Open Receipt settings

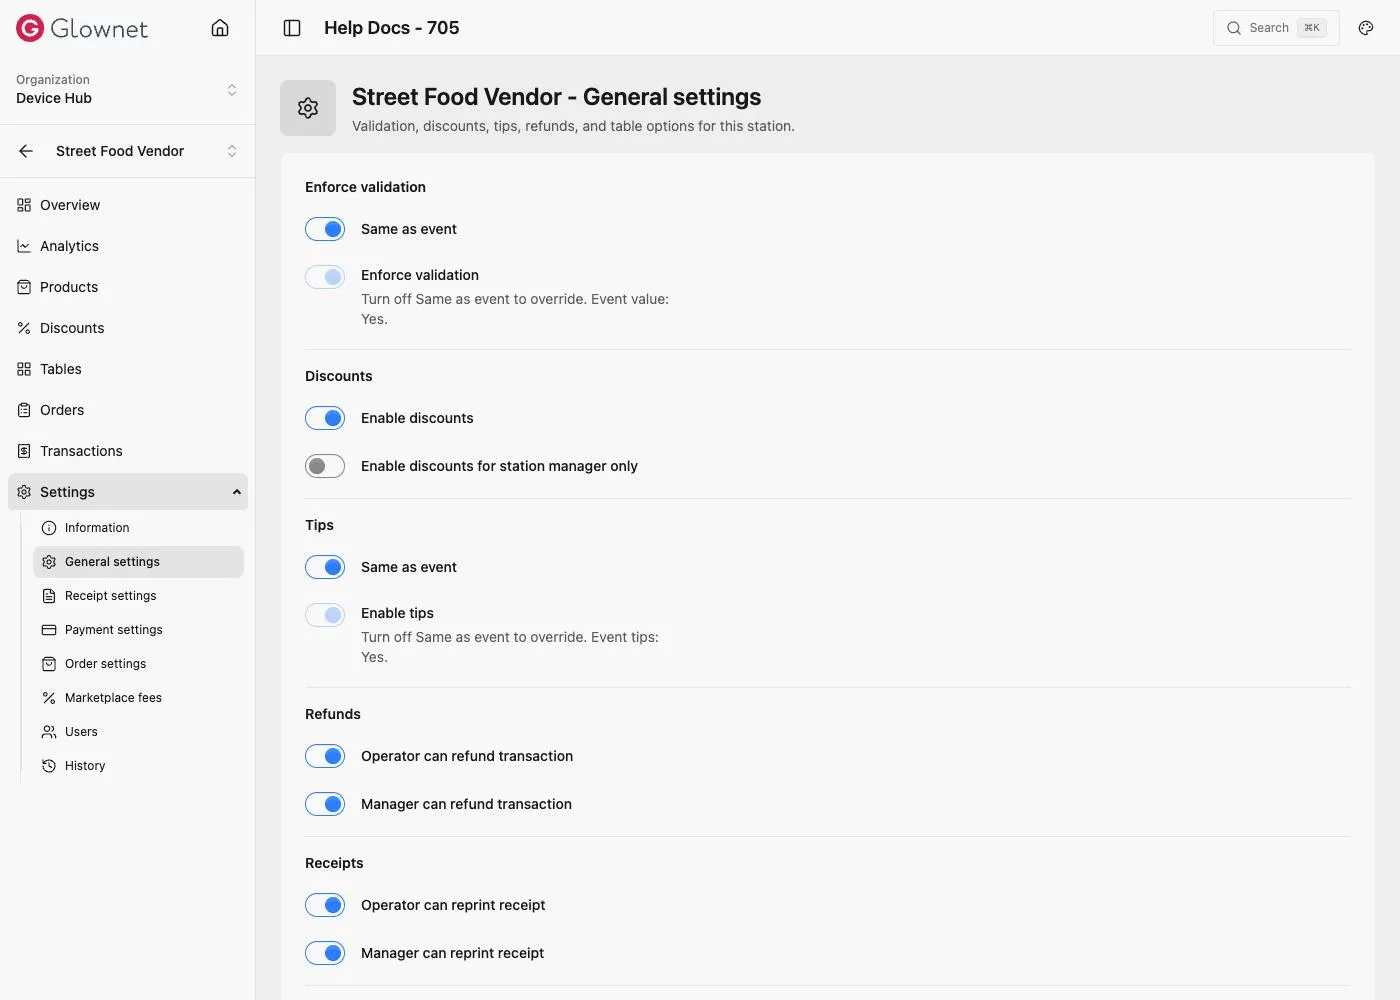pyautogui.click(x=138, y=596)
